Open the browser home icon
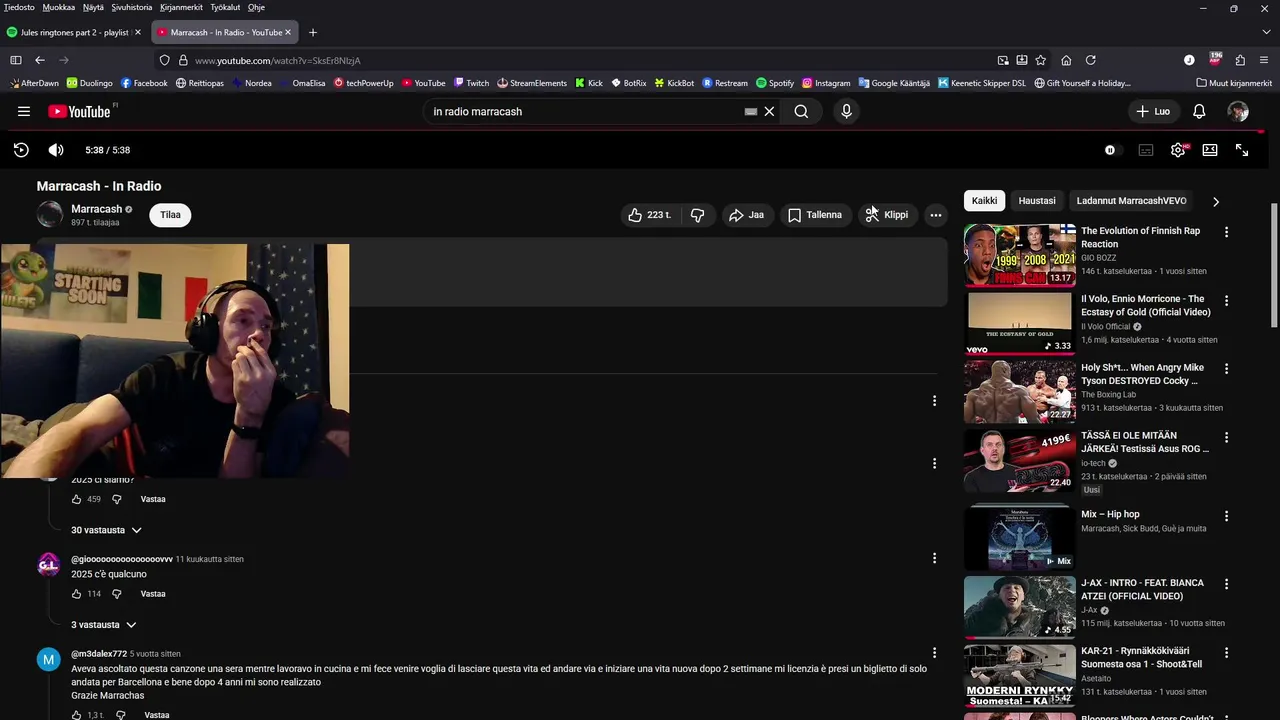The image size is (1280, 720). [1066, 60]
